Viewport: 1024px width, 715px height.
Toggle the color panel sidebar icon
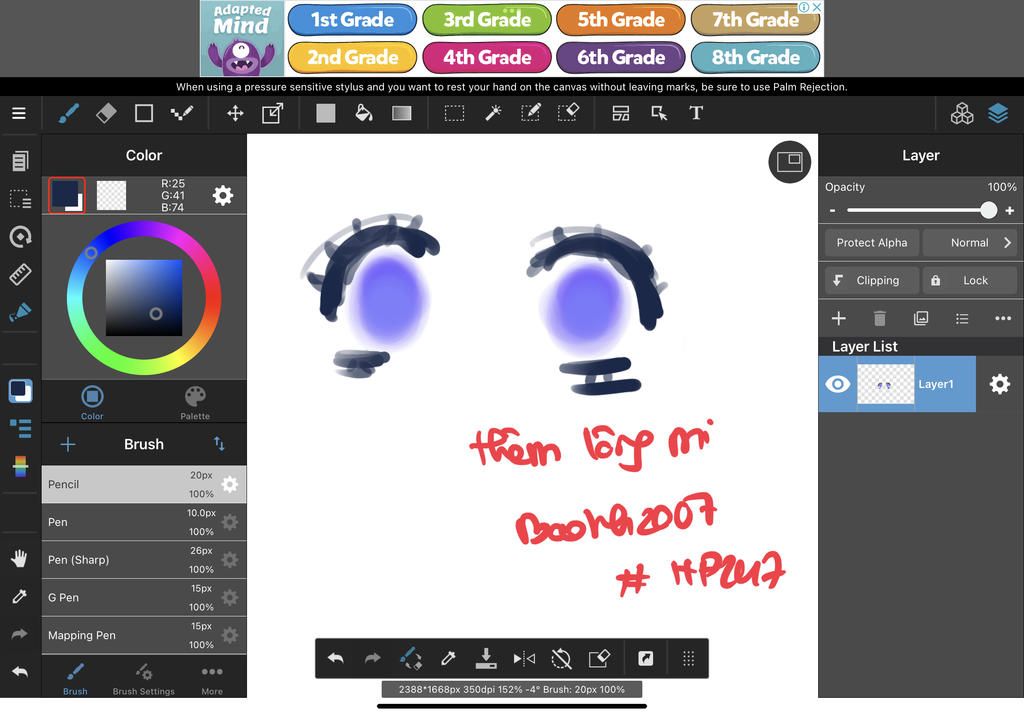20,390
